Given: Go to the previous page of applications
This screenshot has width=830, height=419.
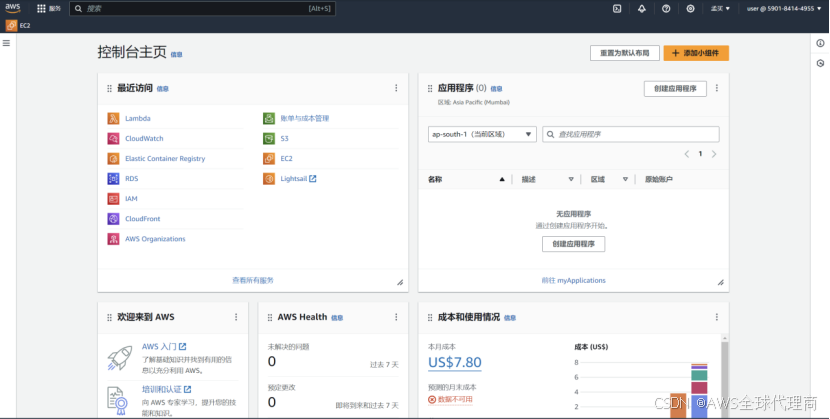Looking at the screenshot, I should [687, 154].
